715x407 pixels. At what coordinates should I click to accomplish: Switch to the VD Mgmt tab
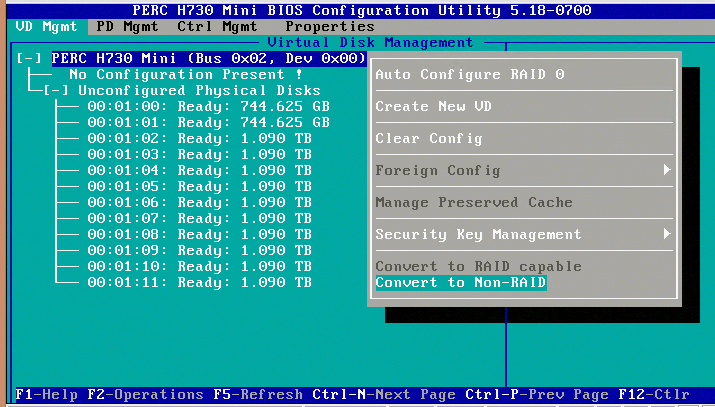[47, 27]
